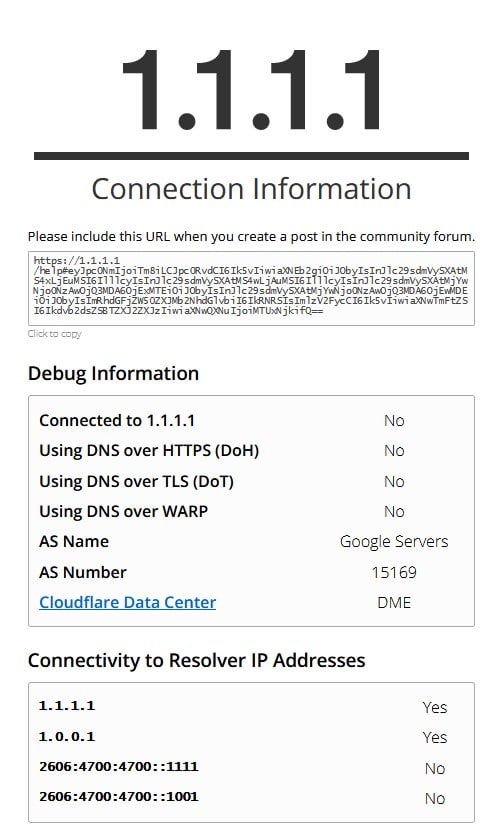Click the 'Click to copy' label
Viewport: 498px width, 835px height.
(54, 334)
